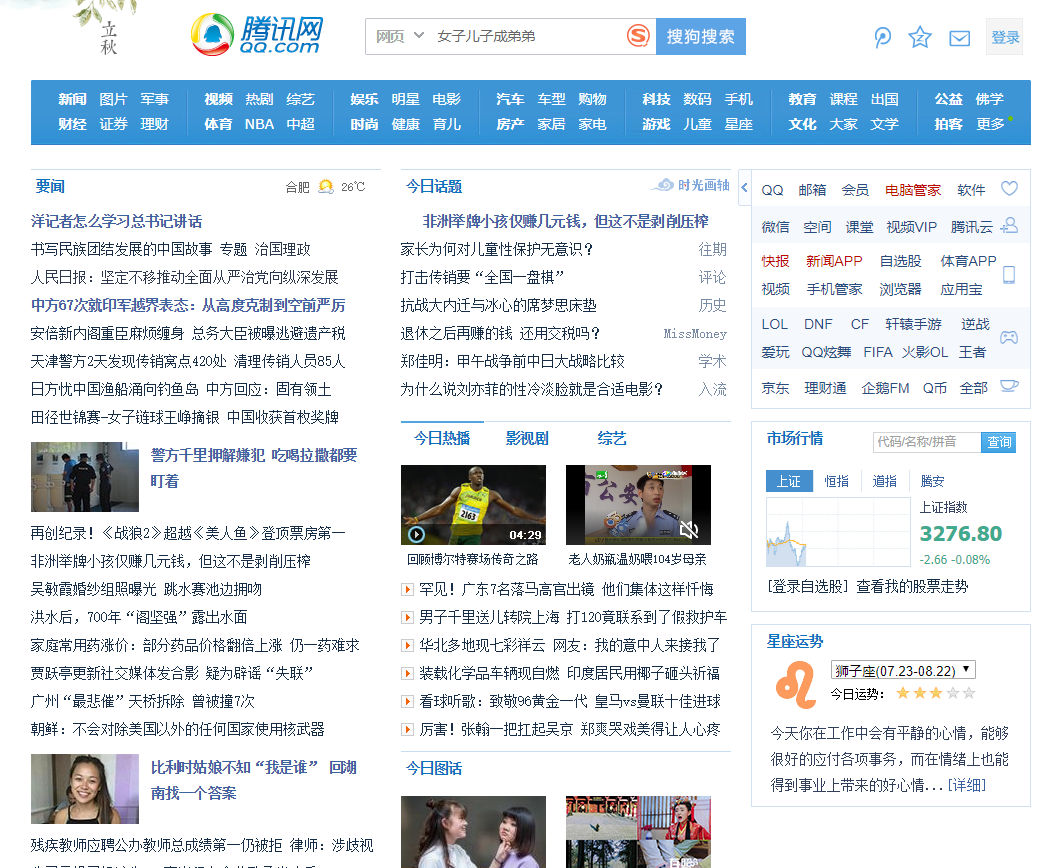Click the Qzone star icon at top right
Viewport: 1040px width, 868px height.
(x=920, y=37)
